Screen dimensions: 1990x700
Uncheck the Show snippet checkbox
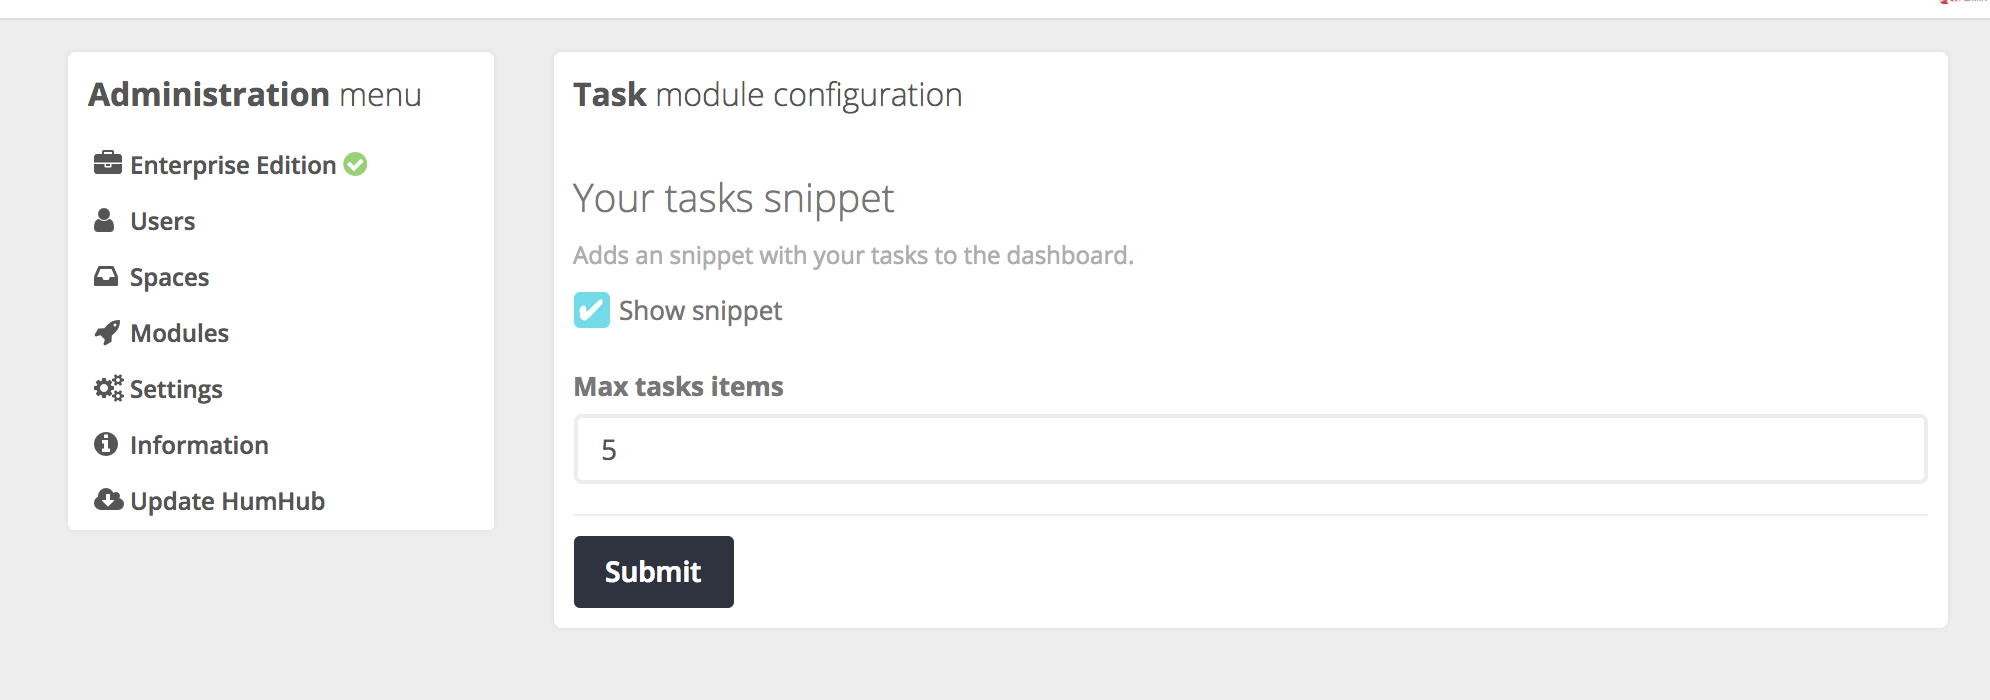click(x=592, y=310)
